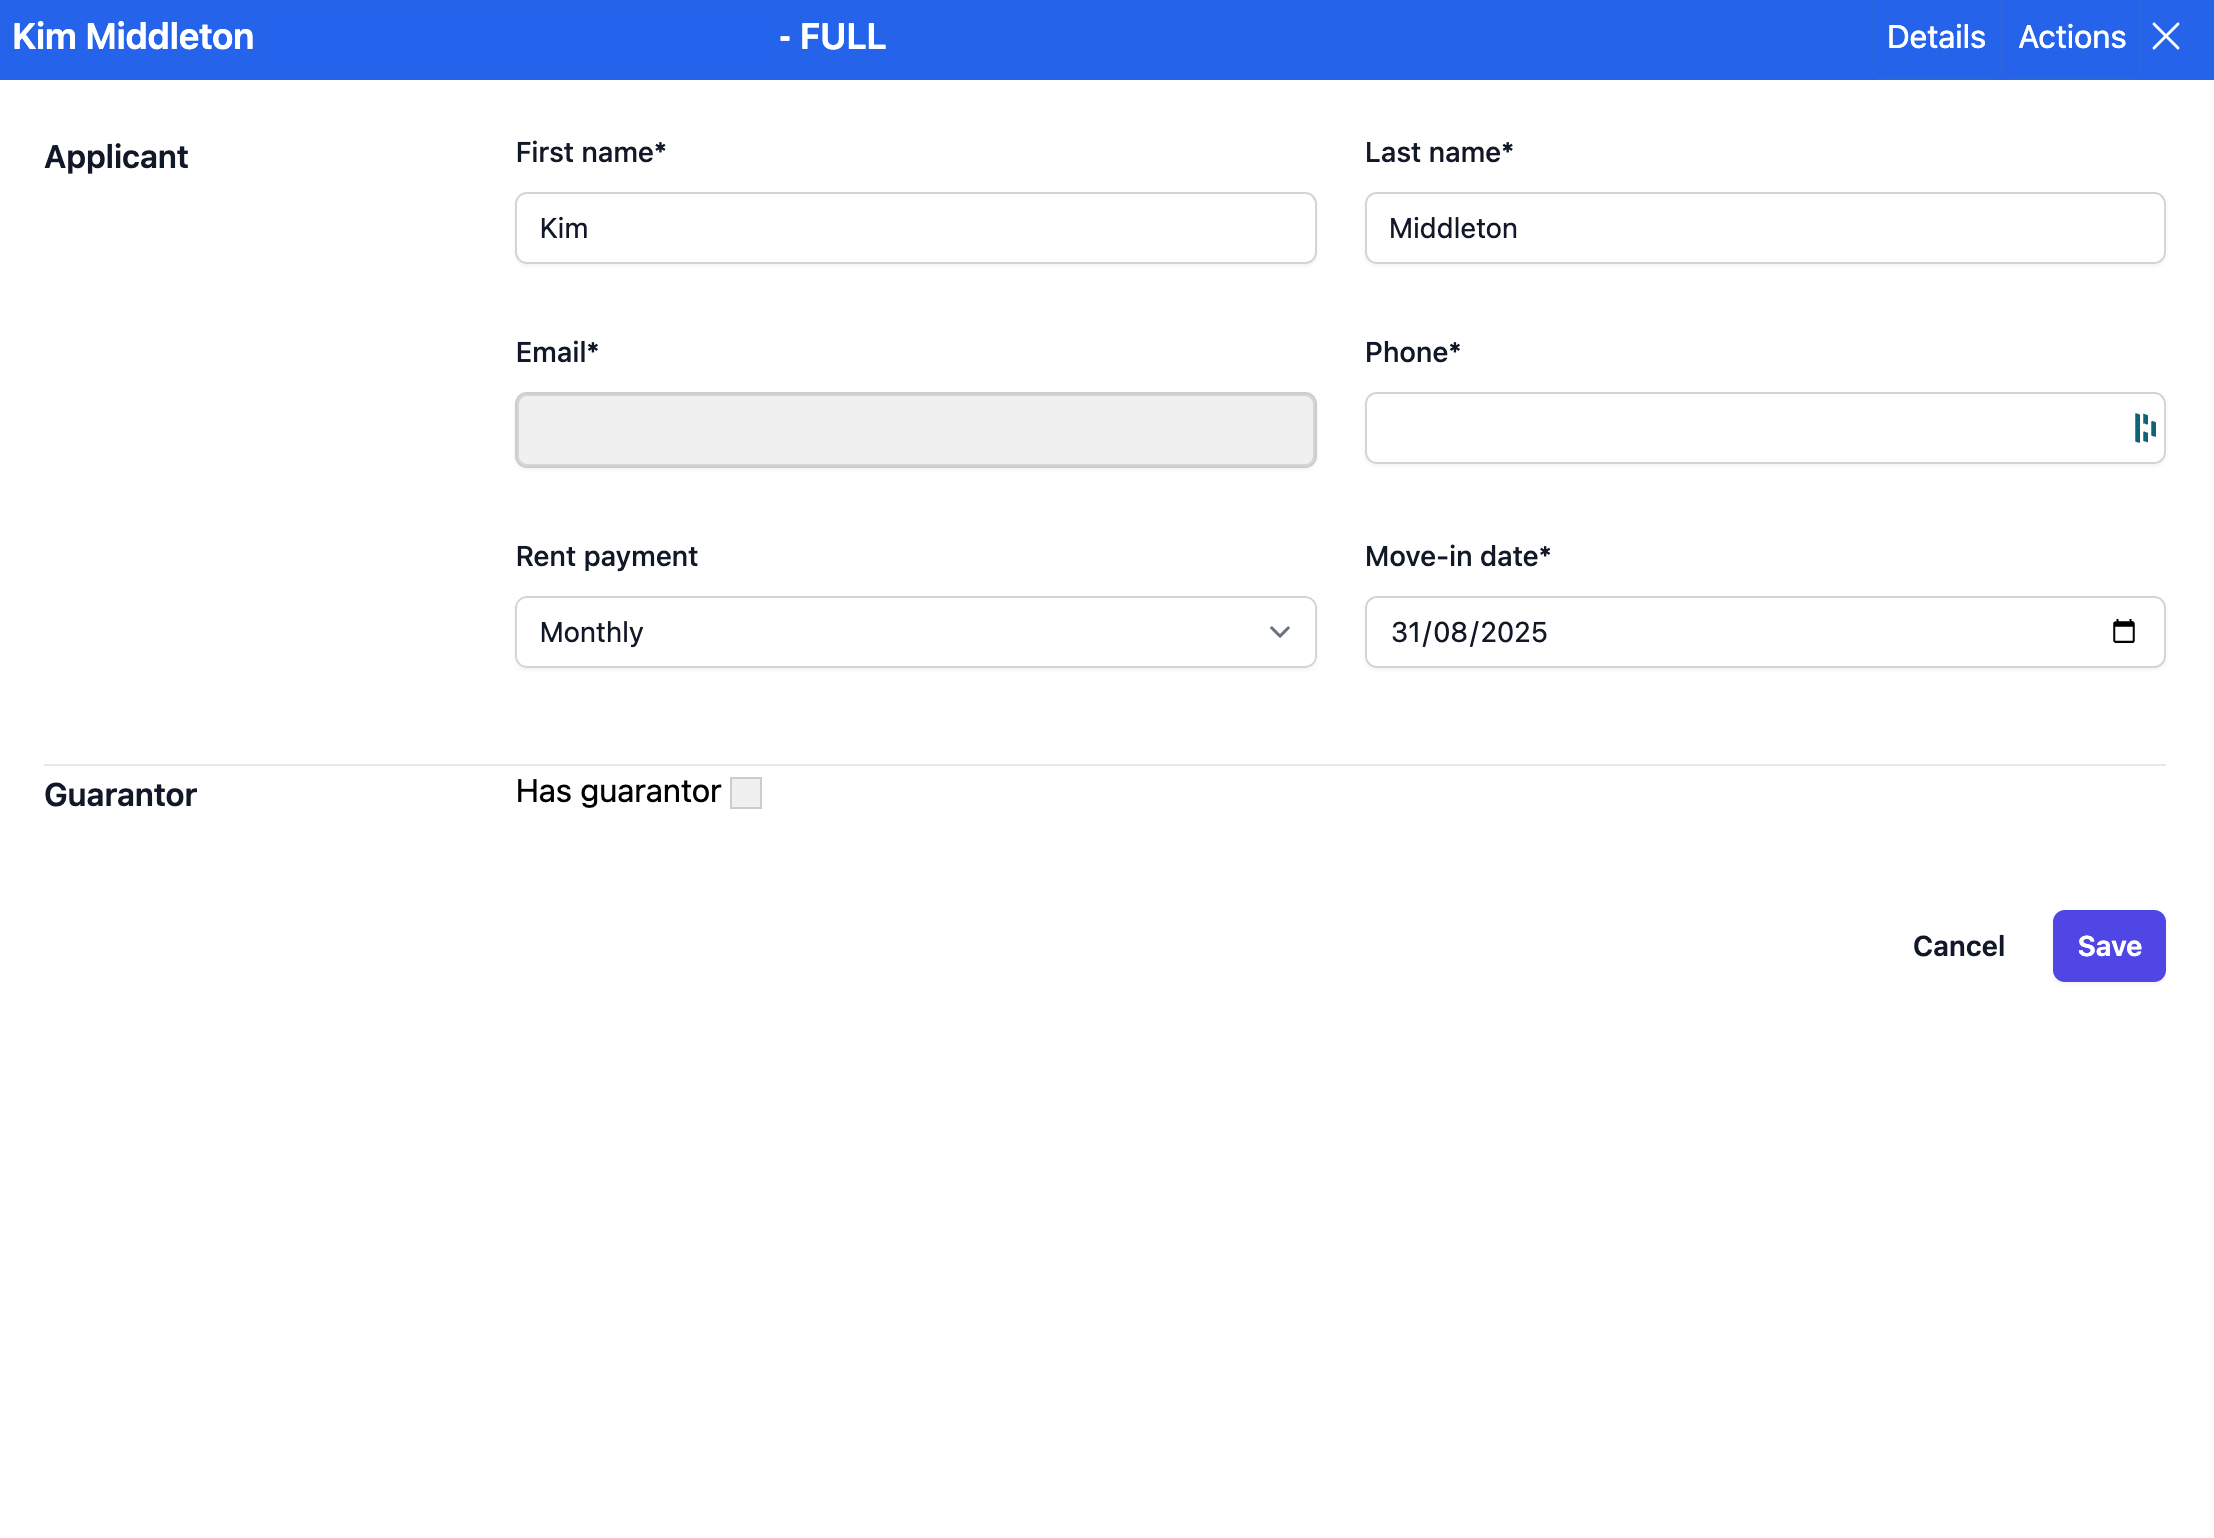Screen dimensions: 2214x1538
Task: Open the Actions menu in header
Action: coord(2071,37)
